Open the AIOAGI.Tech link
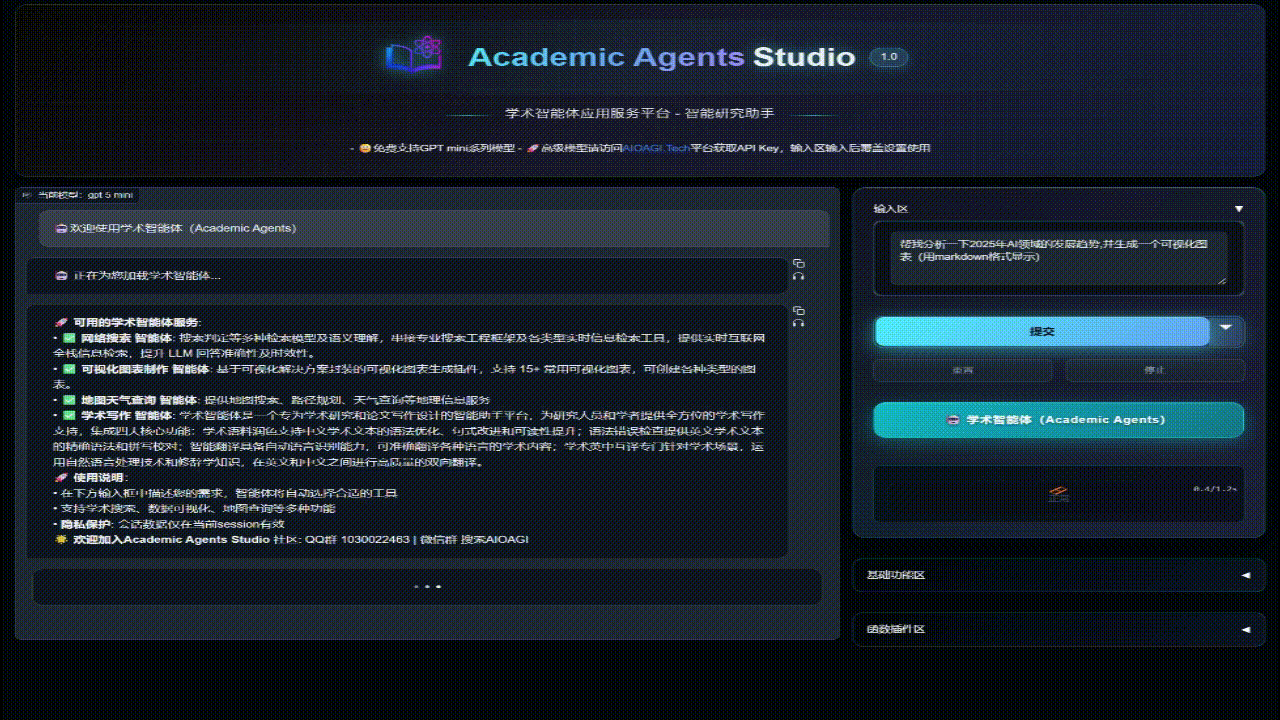Image resolution: width=1280 pixels, height=720 pixels. [656, 148]
